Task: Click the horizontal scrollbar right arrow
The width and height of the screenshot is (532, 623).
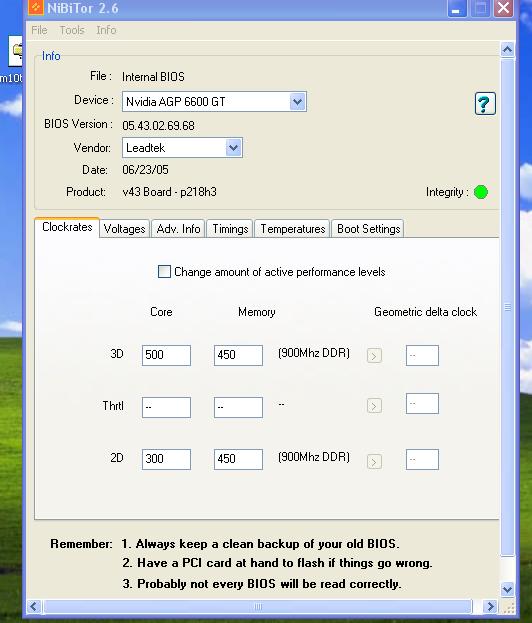Action: click(491, 607)
